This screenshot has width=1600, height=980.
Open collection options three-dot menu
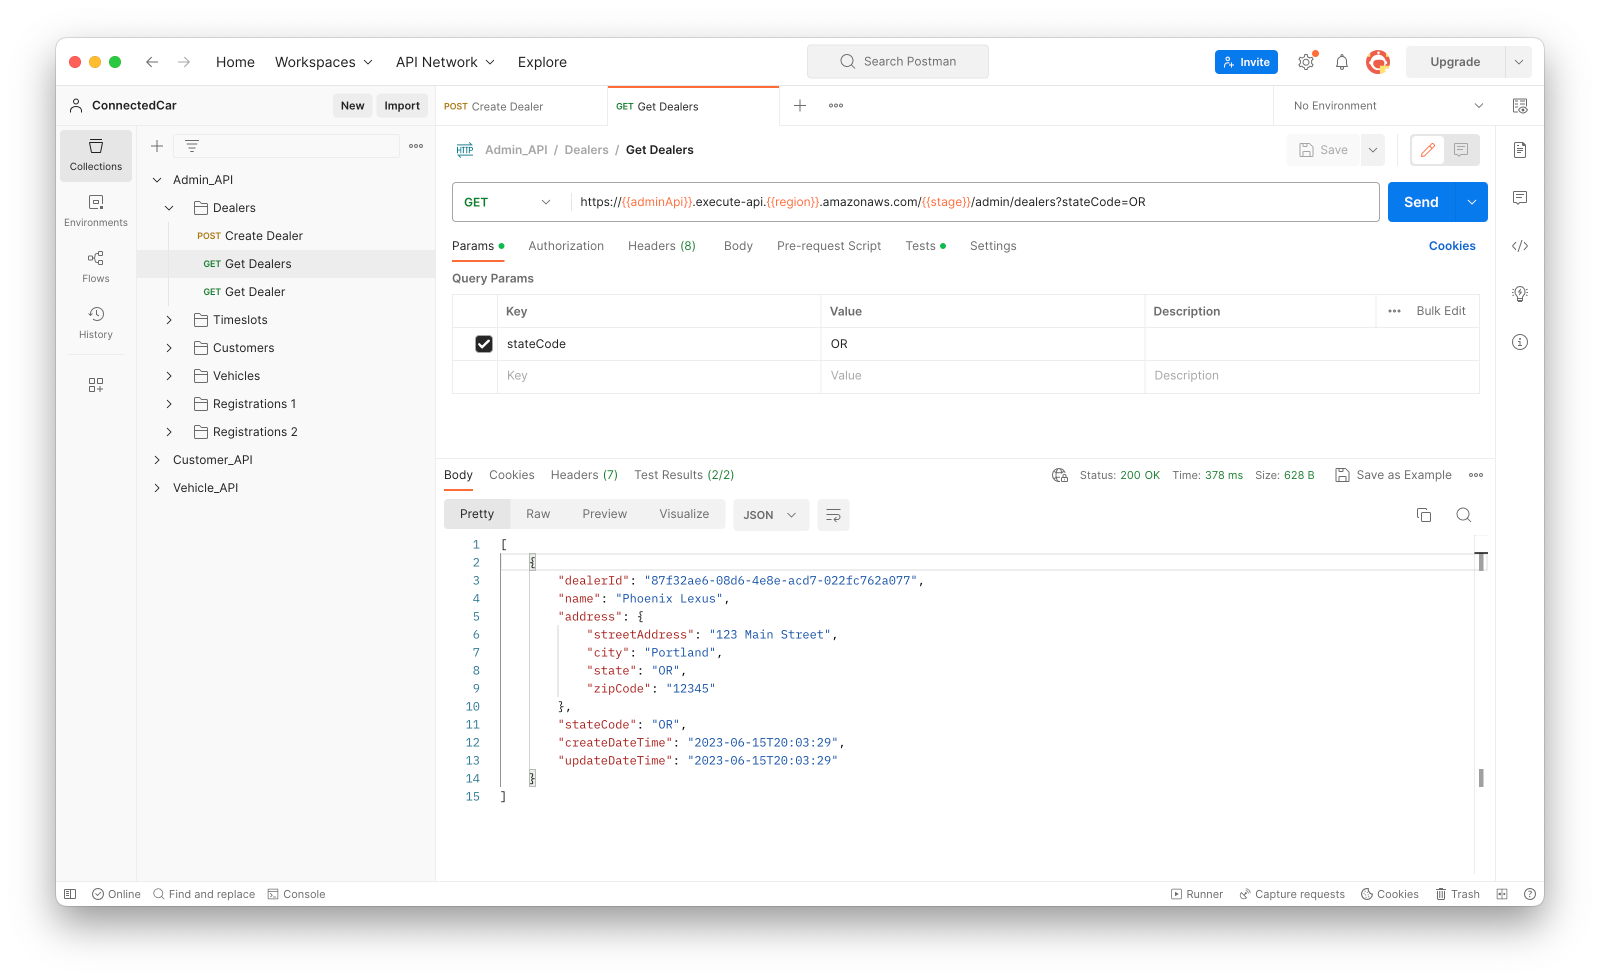(416, 146)
